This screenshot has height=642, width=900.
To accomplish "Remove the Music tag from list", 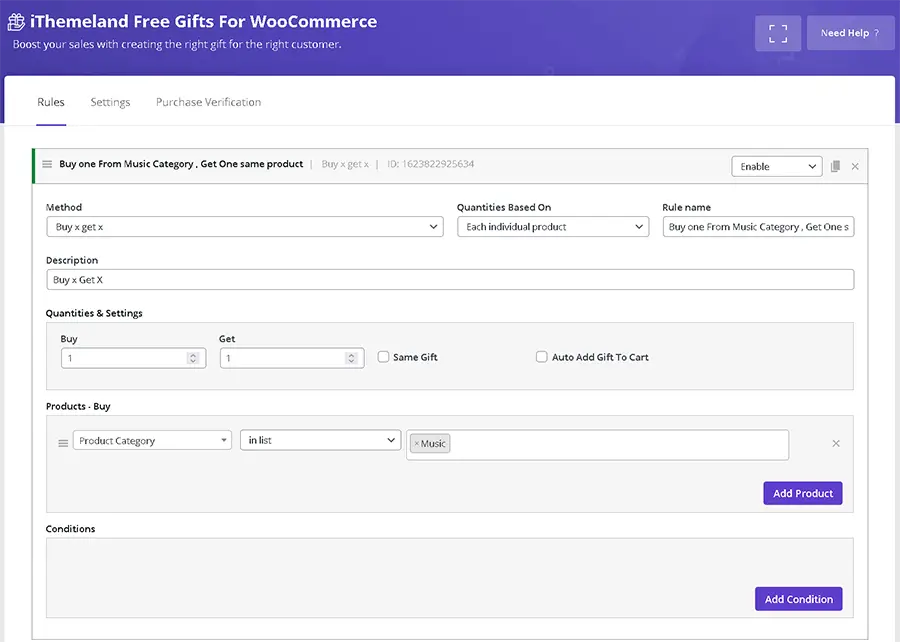I will [x=417, y=443].
